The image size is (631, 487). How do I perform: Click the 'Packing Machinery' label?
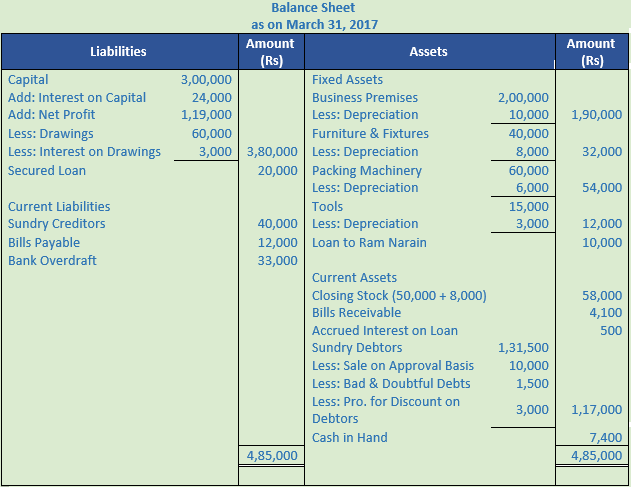click(367, 171)
